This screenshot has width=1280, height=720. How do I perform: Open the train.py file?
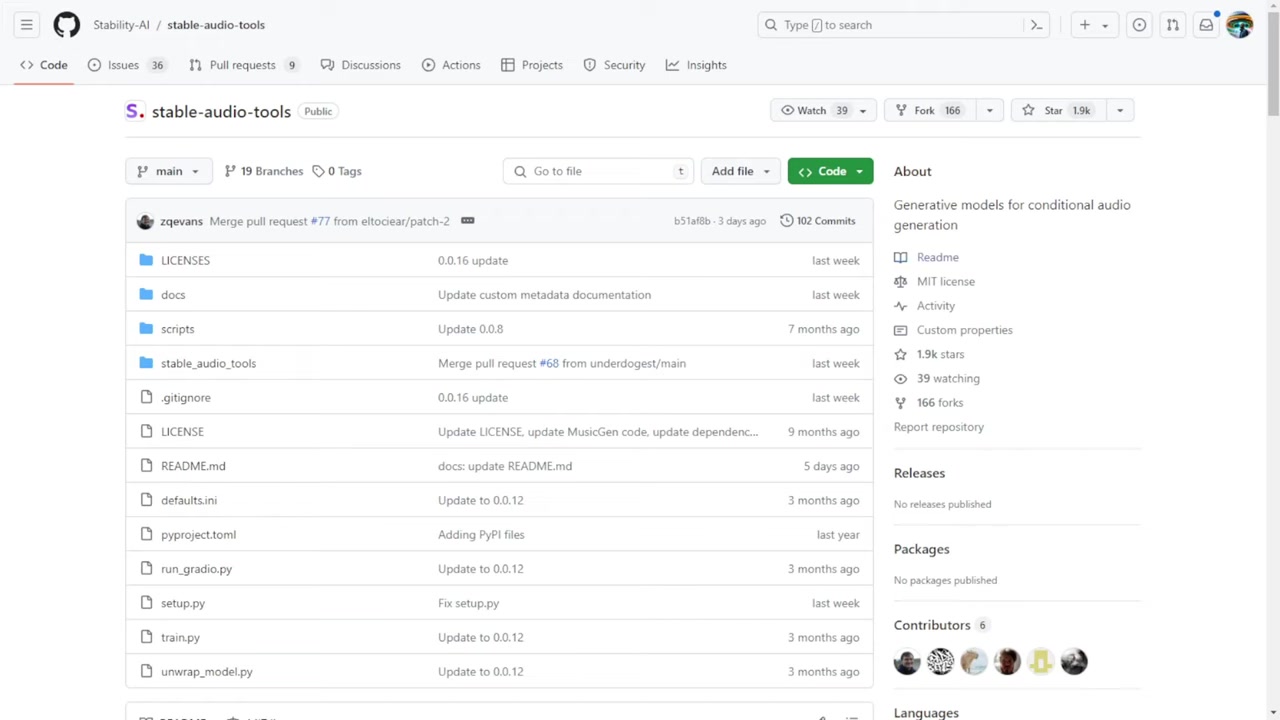(x=180, y=637)
